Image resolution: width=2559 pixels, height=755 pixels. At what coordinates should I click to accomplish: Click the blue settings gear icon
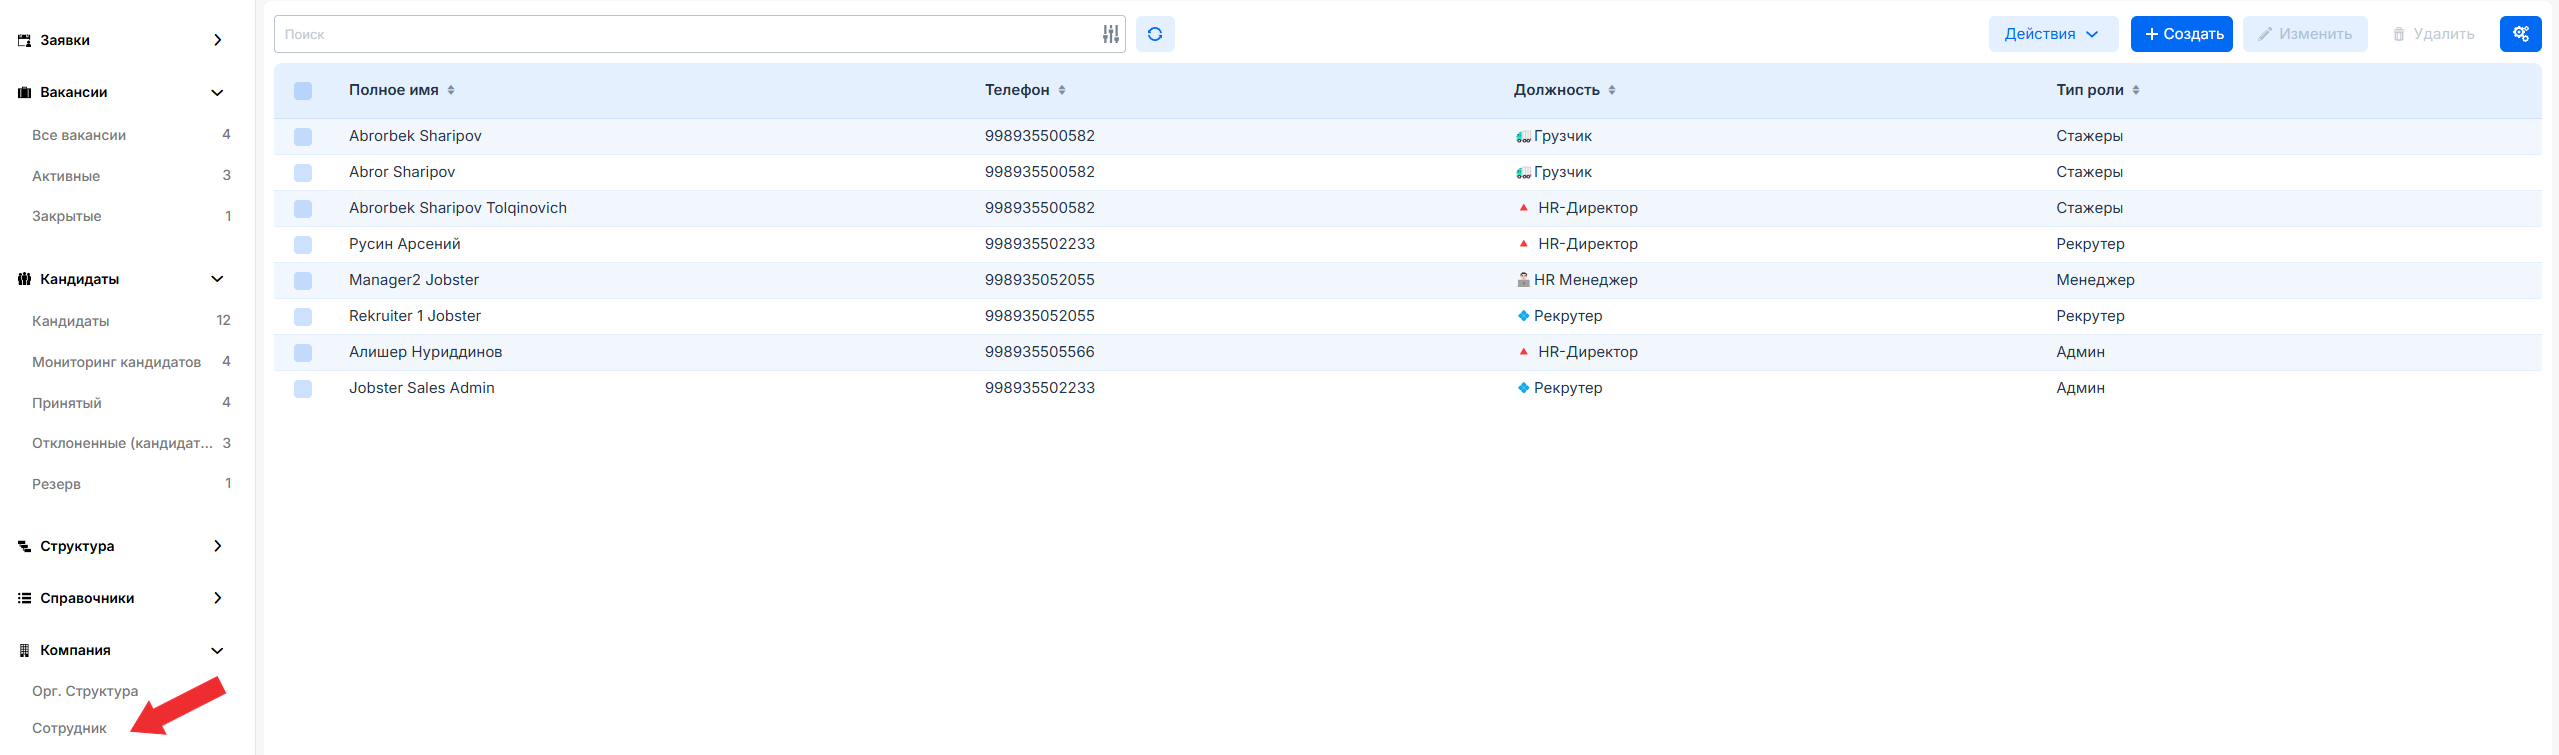point(2520,34)
